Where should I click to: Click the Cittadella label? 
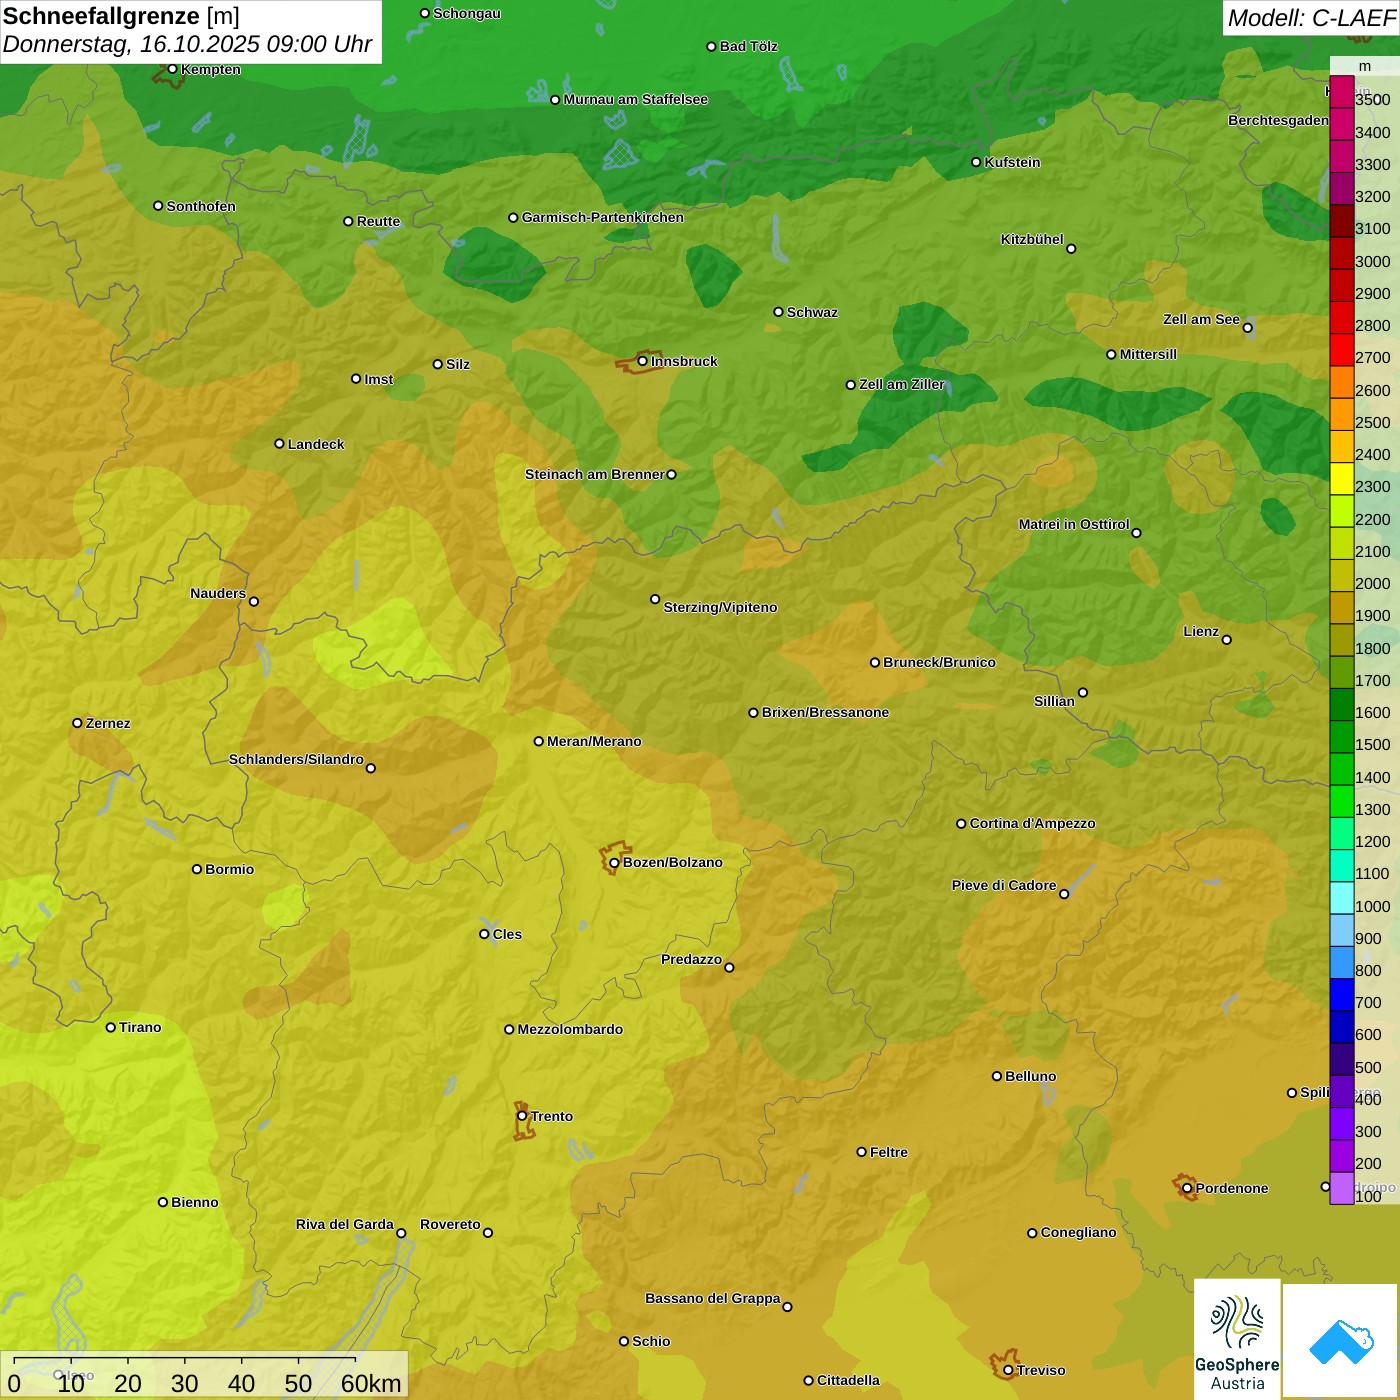click(x=848, y=1380)
